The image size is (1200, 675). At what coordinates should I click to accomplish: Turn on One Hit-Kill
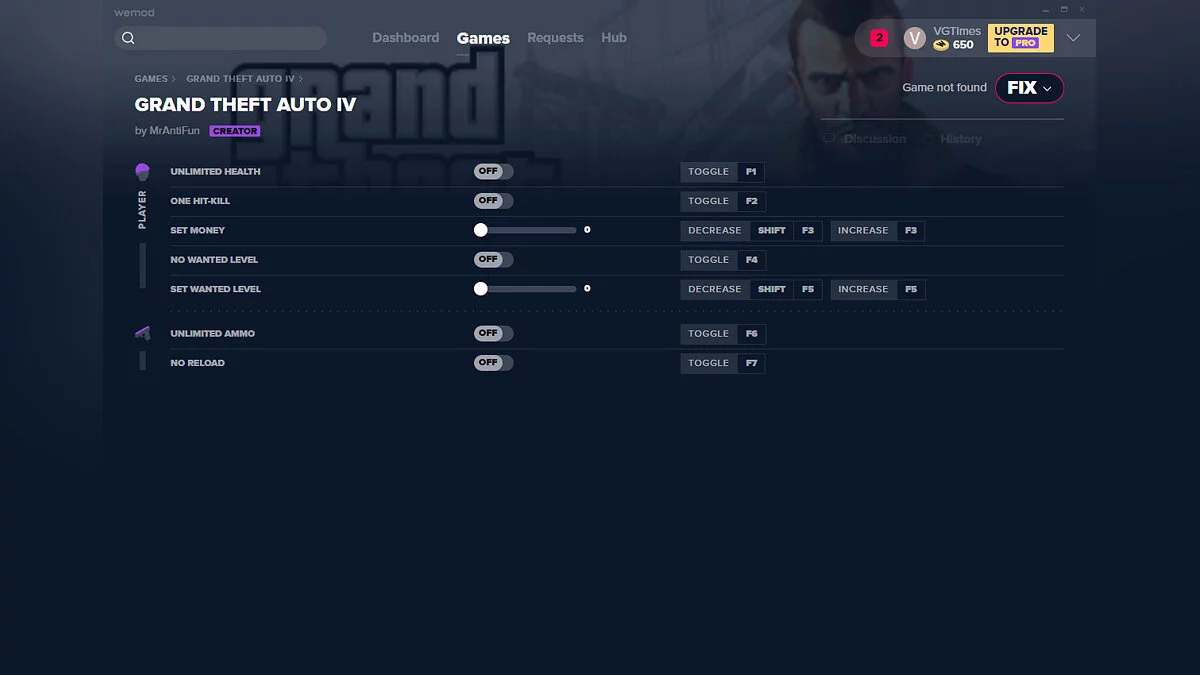tap(493, 200)
